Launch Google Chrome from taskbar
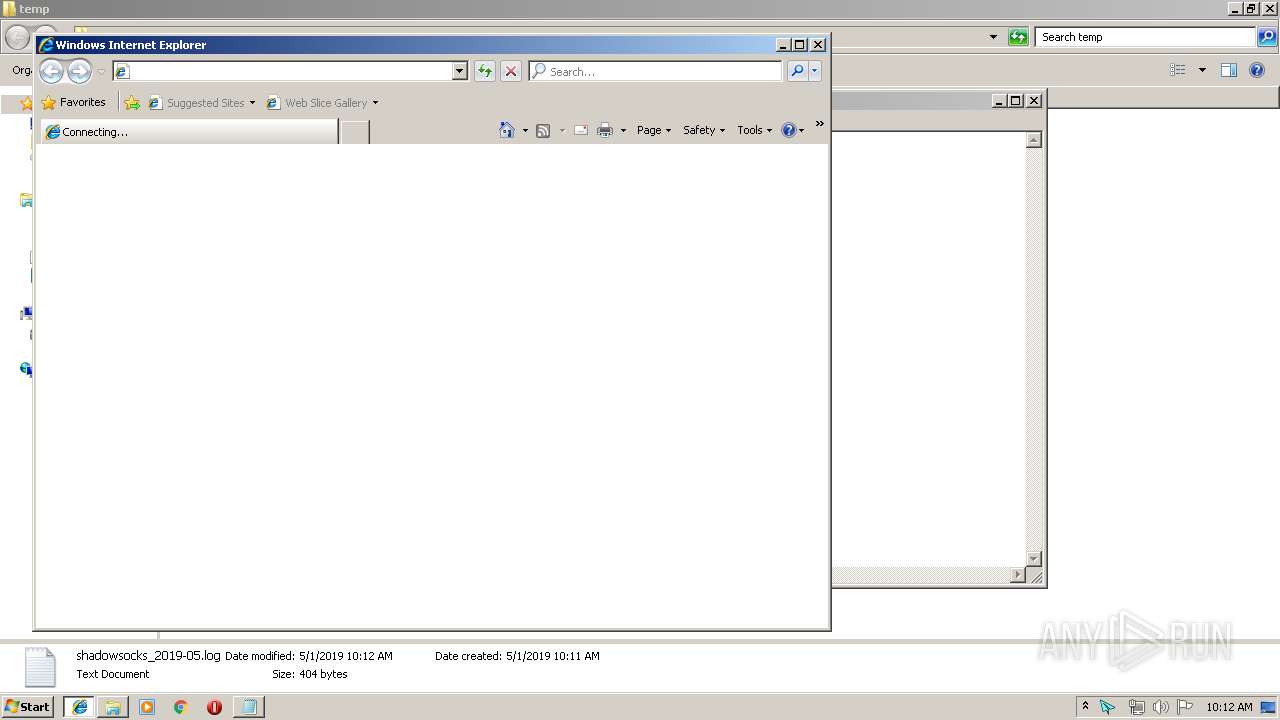Screen dimensions: 1280x720 (180, 706)
